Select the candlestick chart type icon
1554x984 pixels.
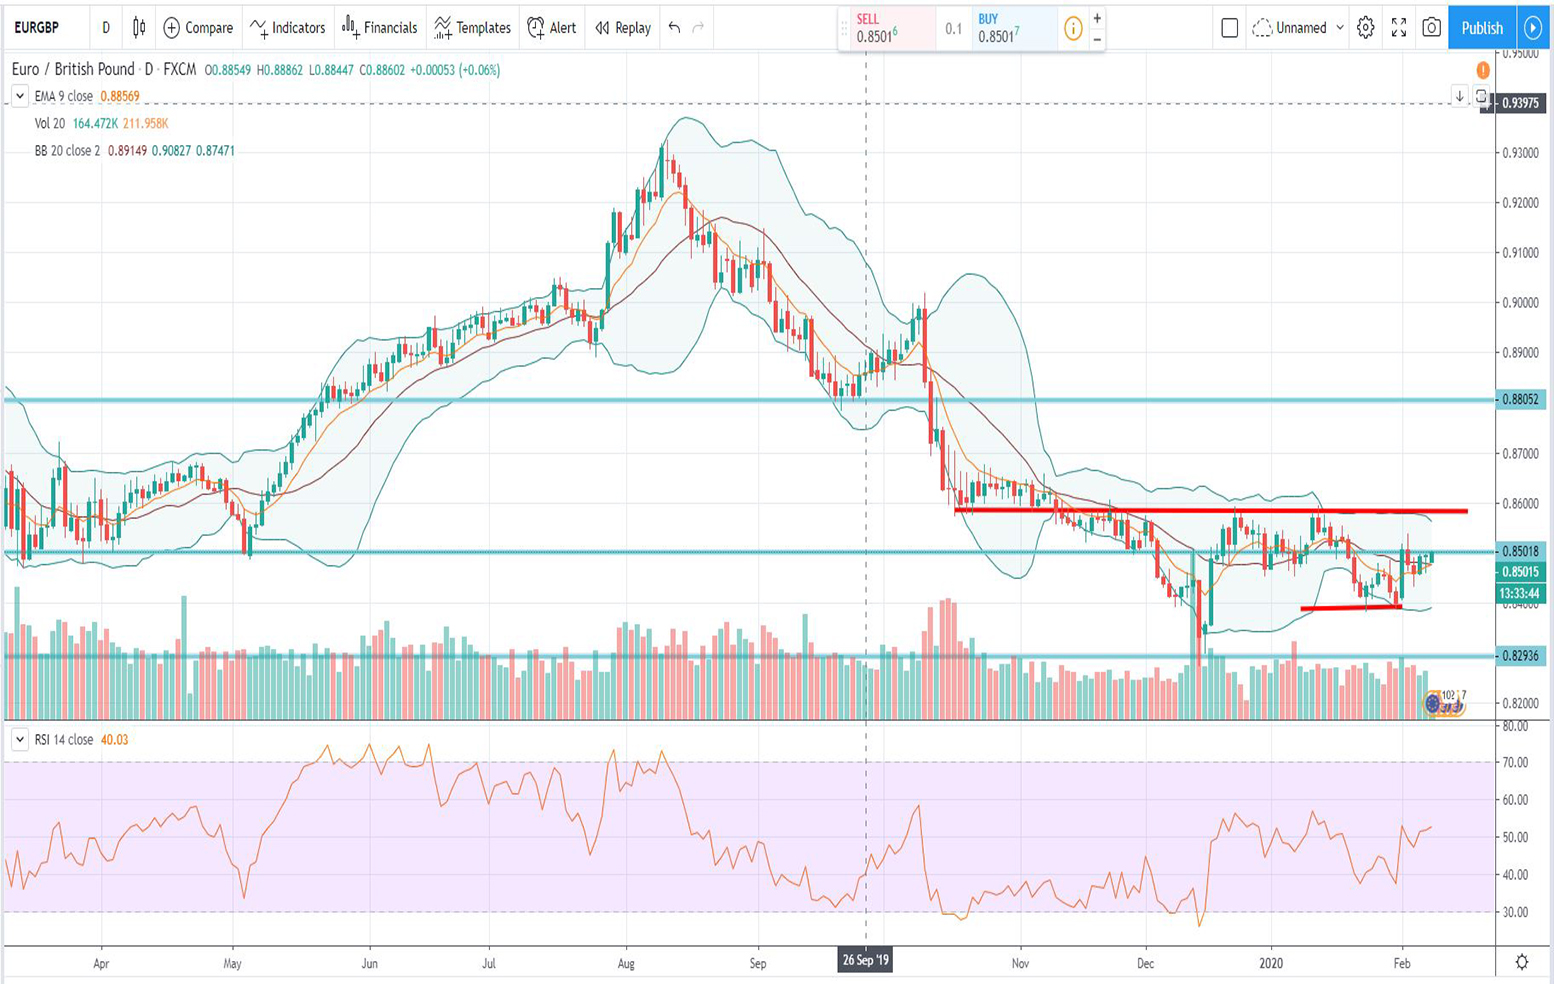tap(137, 28)
